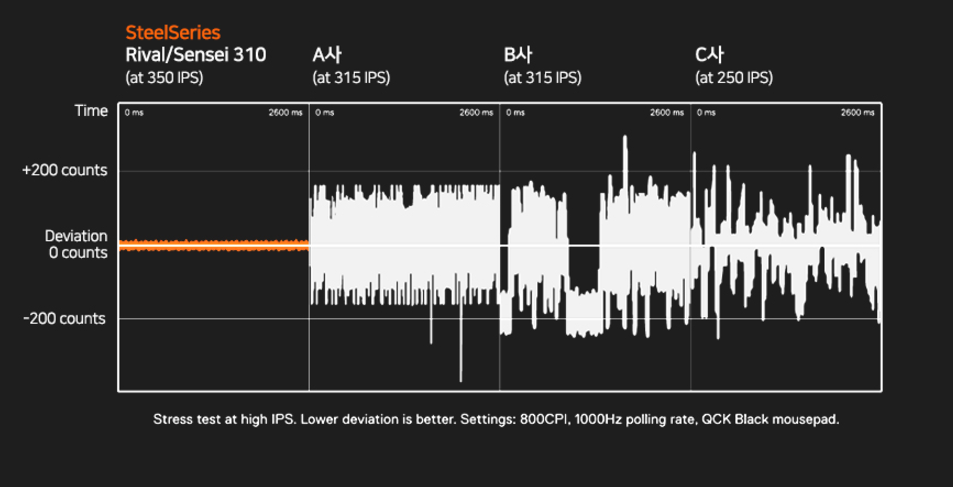Viewport: 953px width, 487px height.
Task: Click the '(at 250 IPS)' label
Action: [734, 78]
